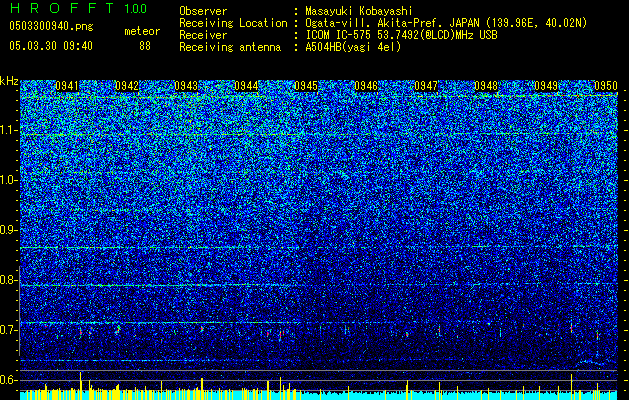Click the 0944 time marker
This screenshot has width=629, height=400.
[246, 86]
